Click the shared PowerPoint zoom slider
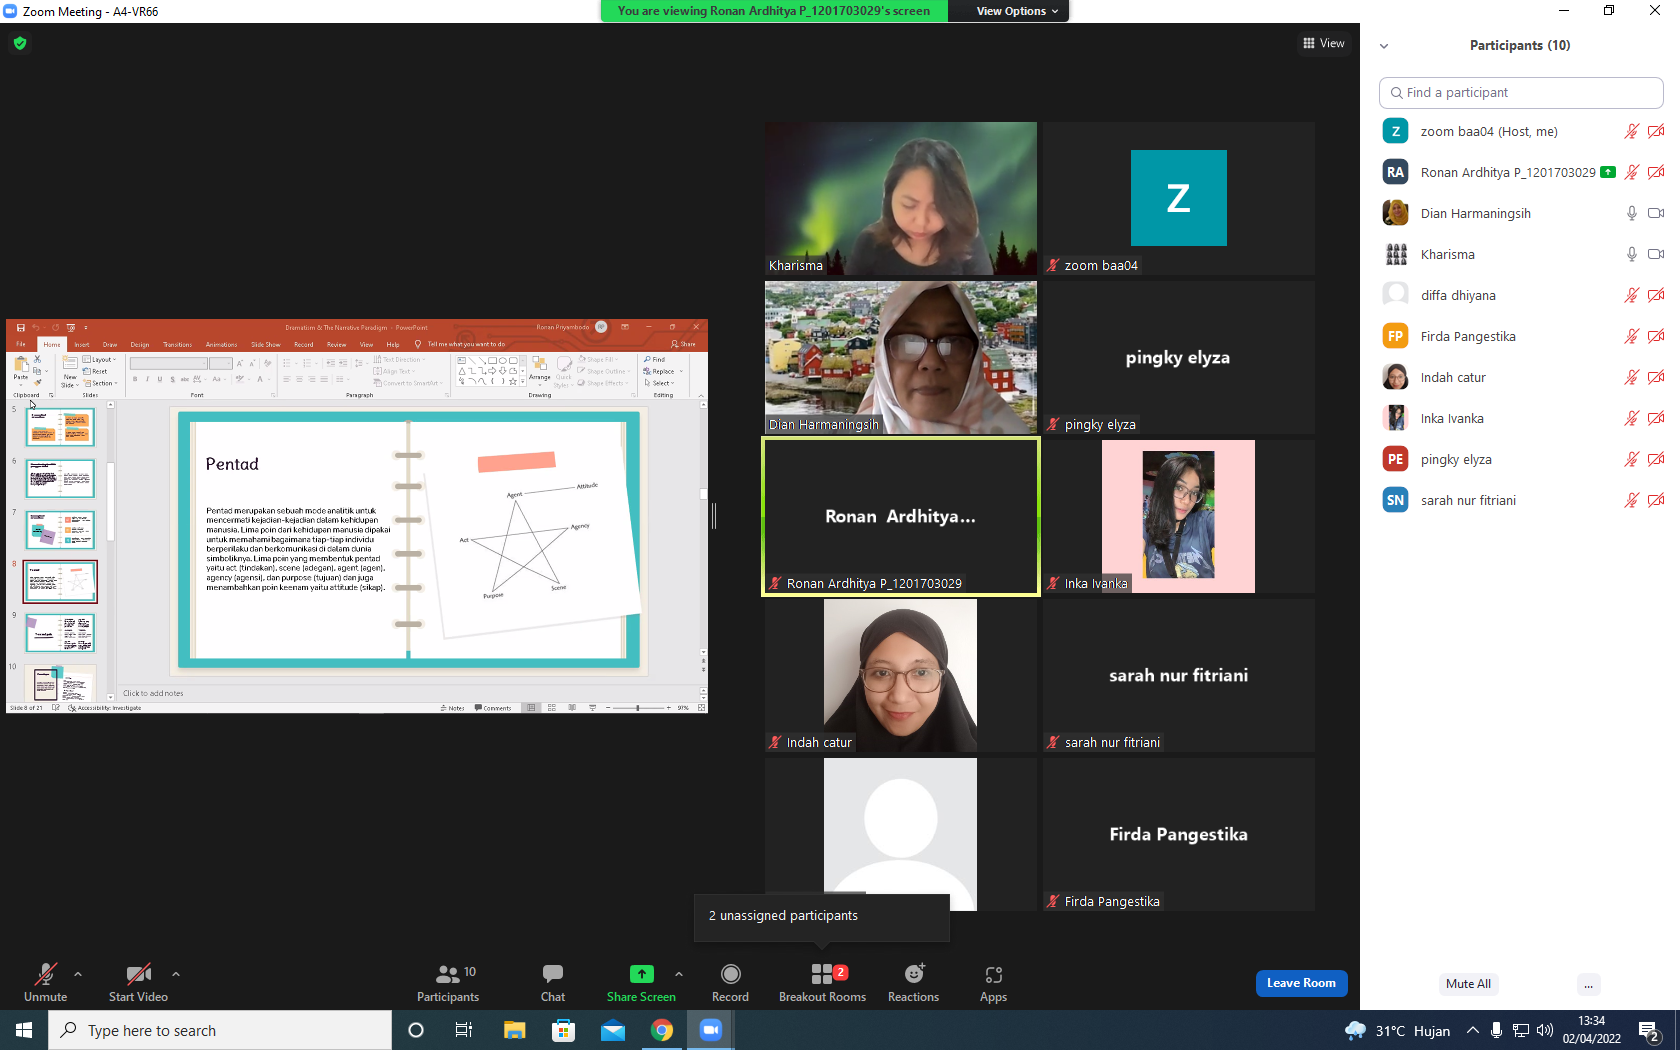The width and height of the screenshot is (1680, 1050). click(x=638, y=708)
